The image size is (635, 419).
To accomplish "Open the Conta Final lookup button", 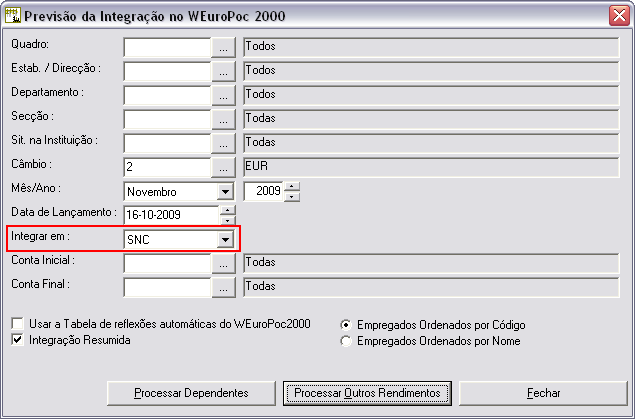I will 224,287.
